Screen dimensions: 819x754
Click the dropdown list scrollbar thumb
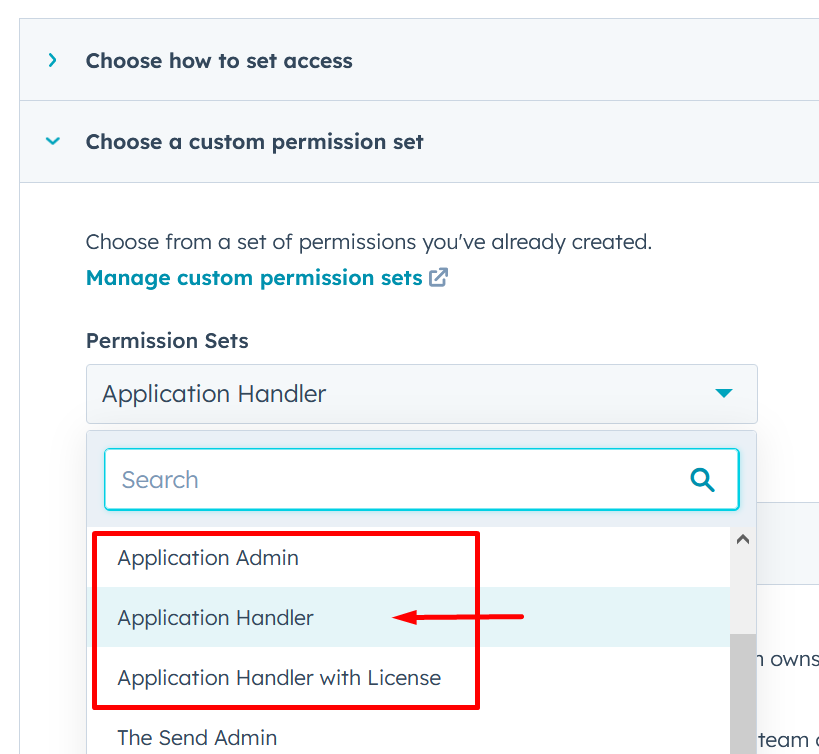point(743,695)
